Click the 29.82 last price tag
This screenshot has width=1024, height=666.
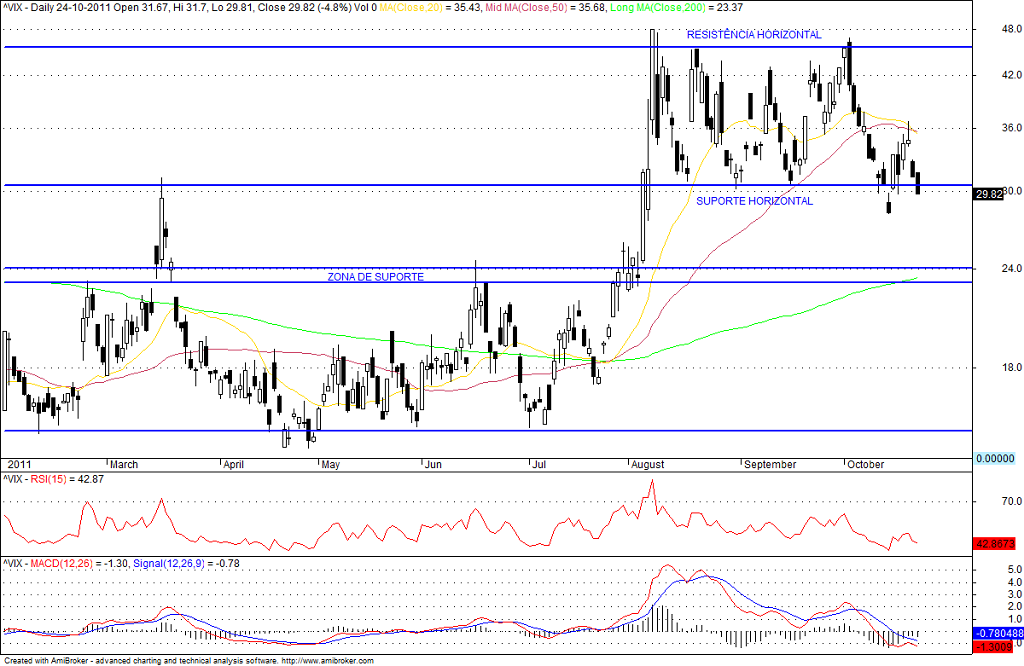988,194
